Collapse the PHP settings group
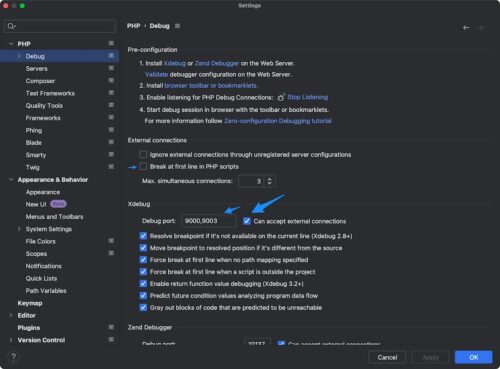This screenshot has height=369, width=500. click(11, 44)
